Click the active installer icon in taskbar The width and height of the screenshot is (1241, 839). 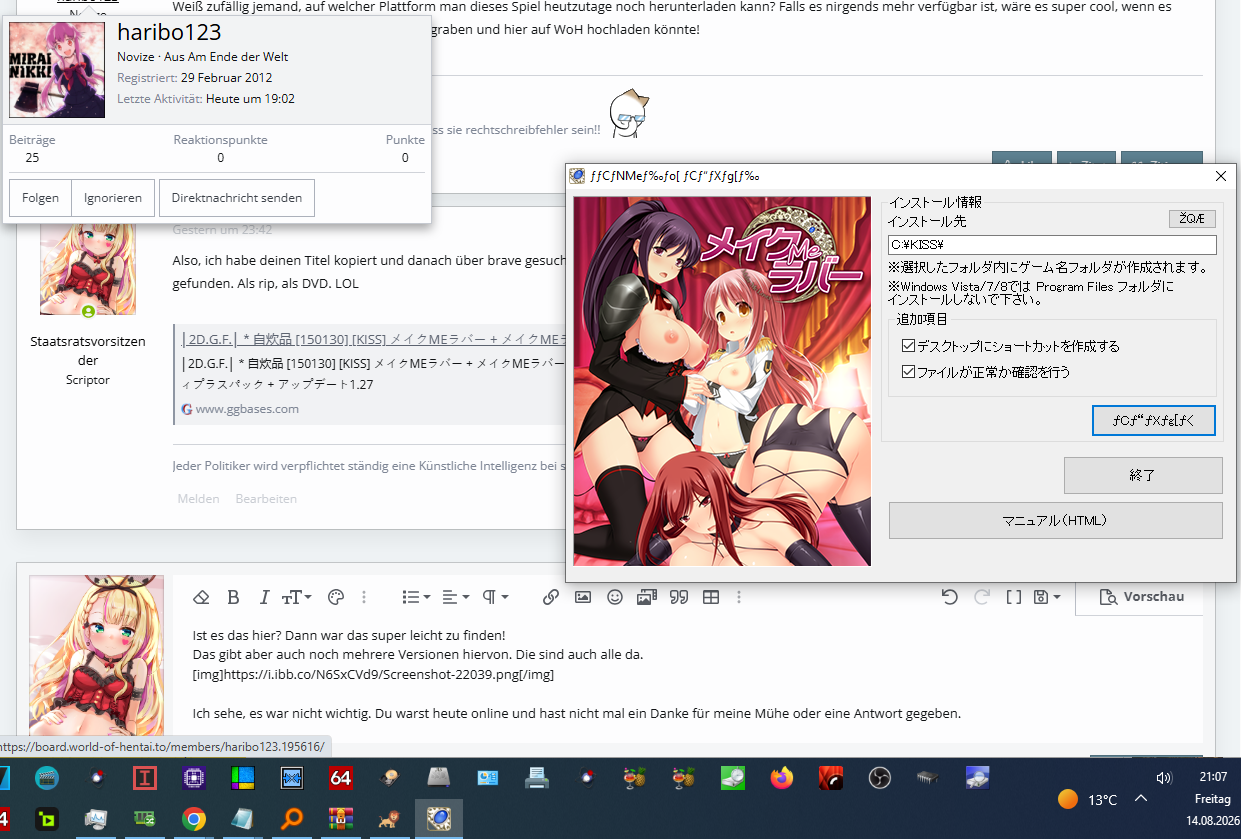[438, 820]
